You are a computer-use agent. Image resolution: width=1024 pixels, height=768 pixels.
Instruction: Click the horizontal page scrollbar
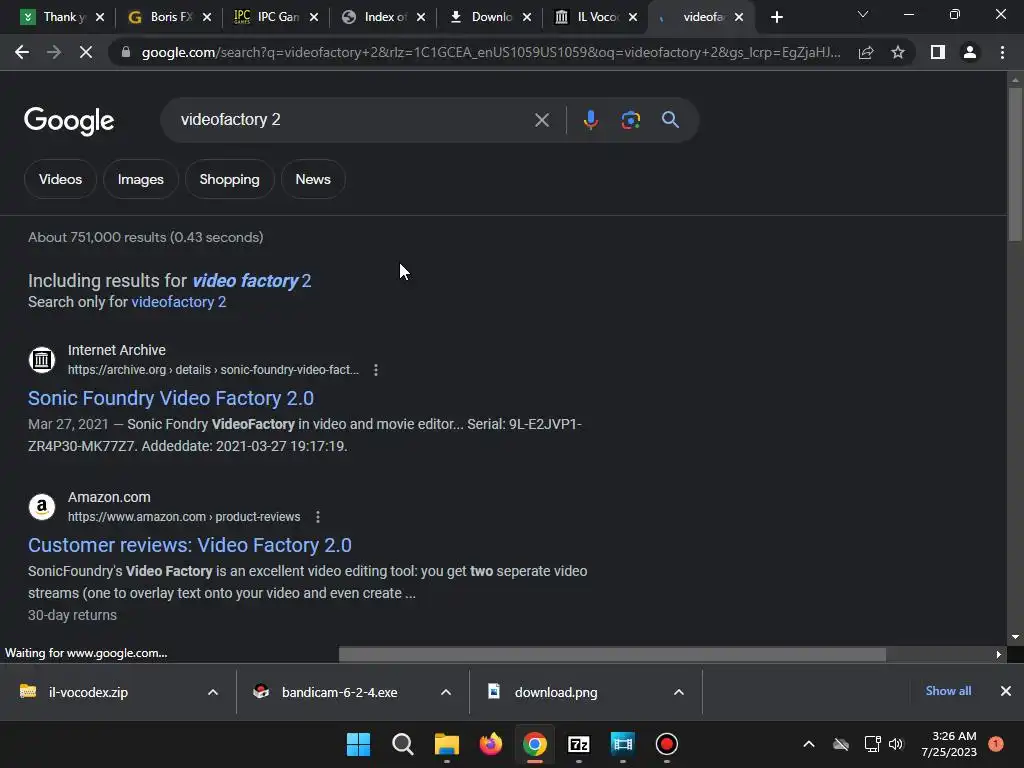coord(613,654)
